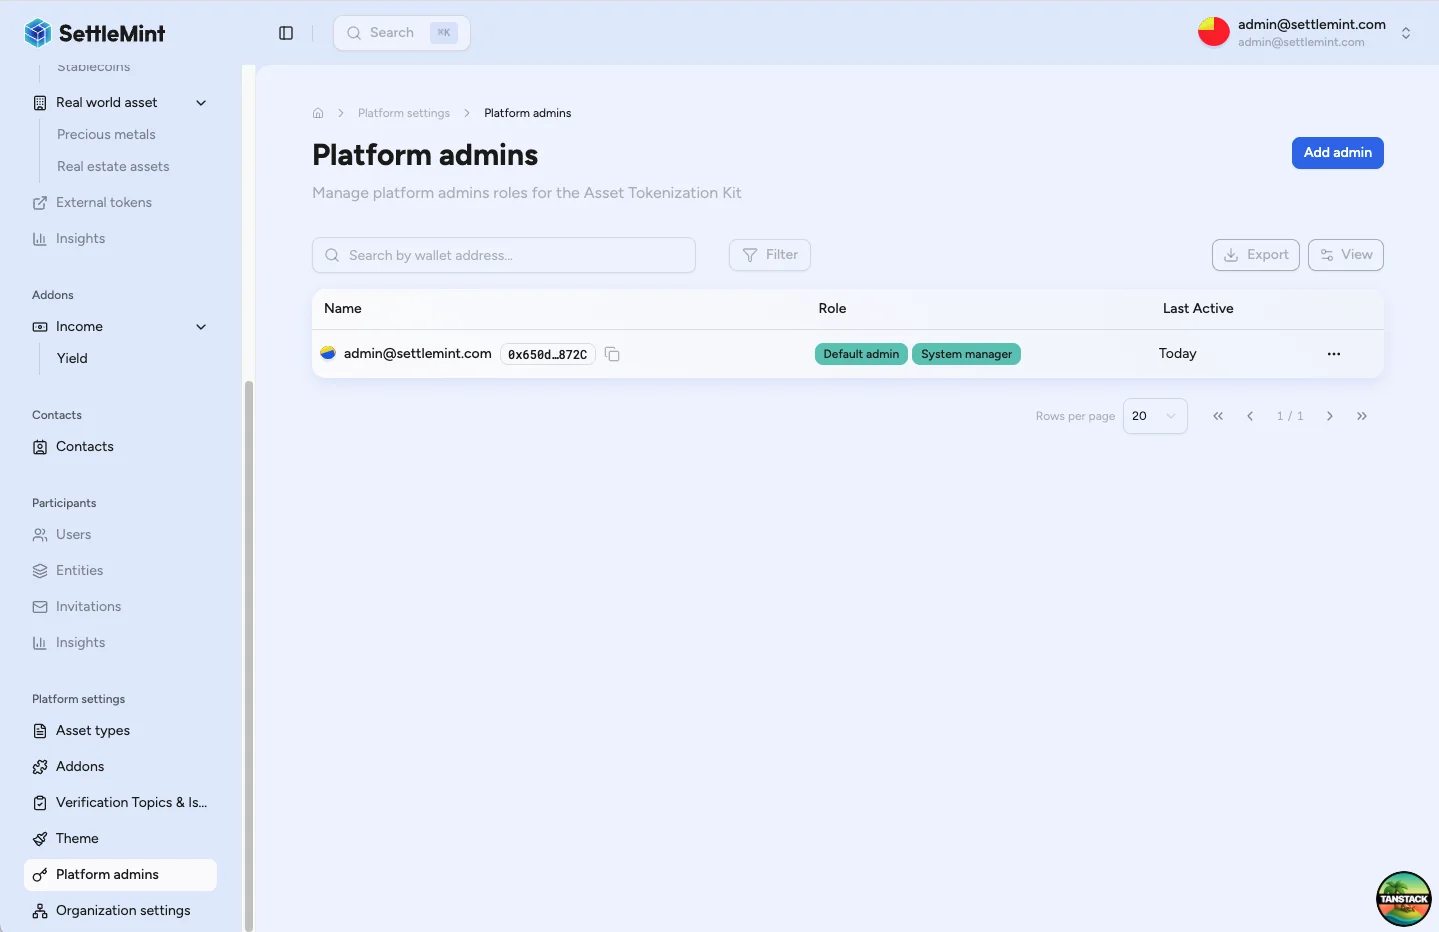
Task: Click the copy icon next to wallet address
Action: click(612, 354)
